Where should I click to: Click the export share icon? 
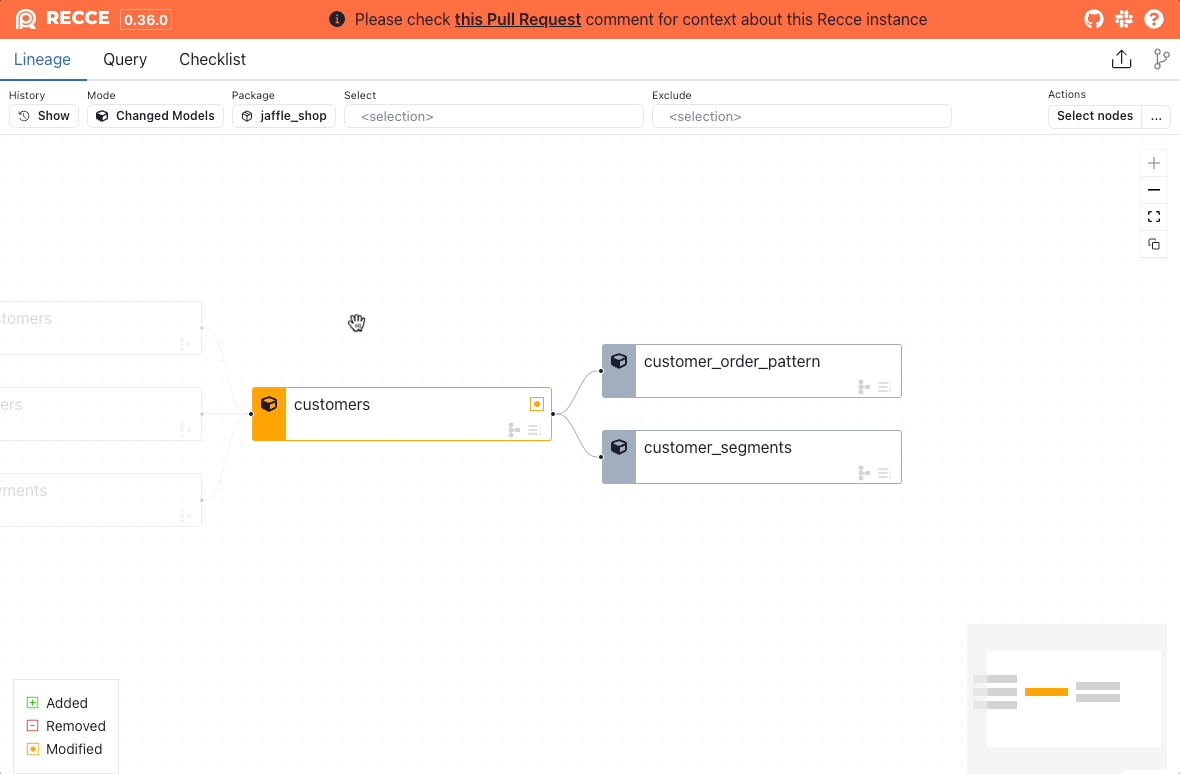click(x=1121, y=60)
